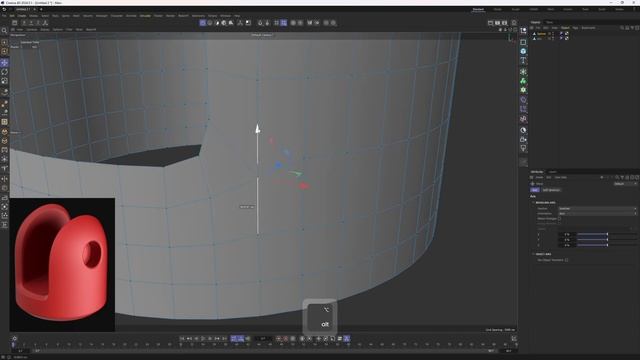Add new document tab with plus icon
640x360 pixels.
click(41, 9)
